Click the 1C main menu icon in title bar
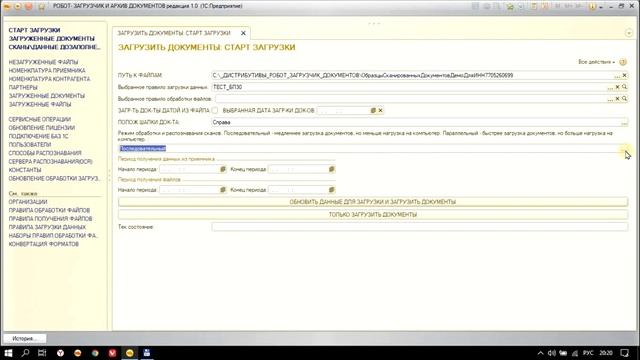This screenshot has height=360, width=640. click(7, 6)
